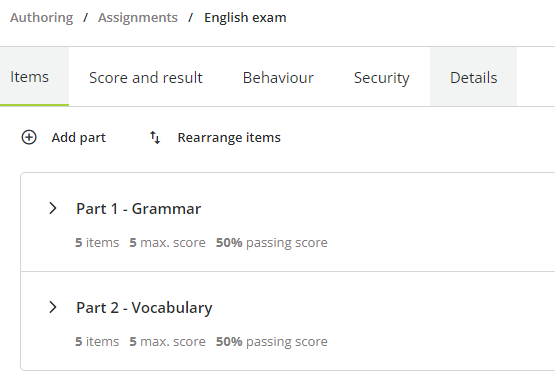Viewport: 555px width, 373px height.
Task: Click the Add part text label
Action: (79, 137)
